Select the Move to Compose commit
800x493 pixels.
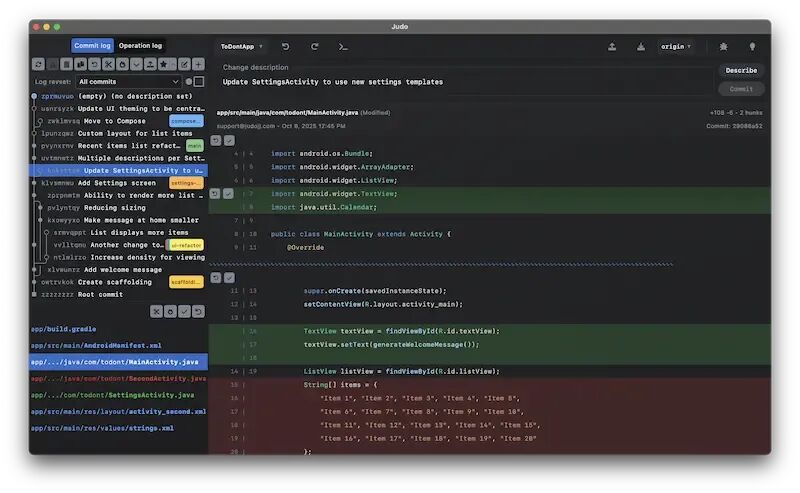tap(119, 121)
